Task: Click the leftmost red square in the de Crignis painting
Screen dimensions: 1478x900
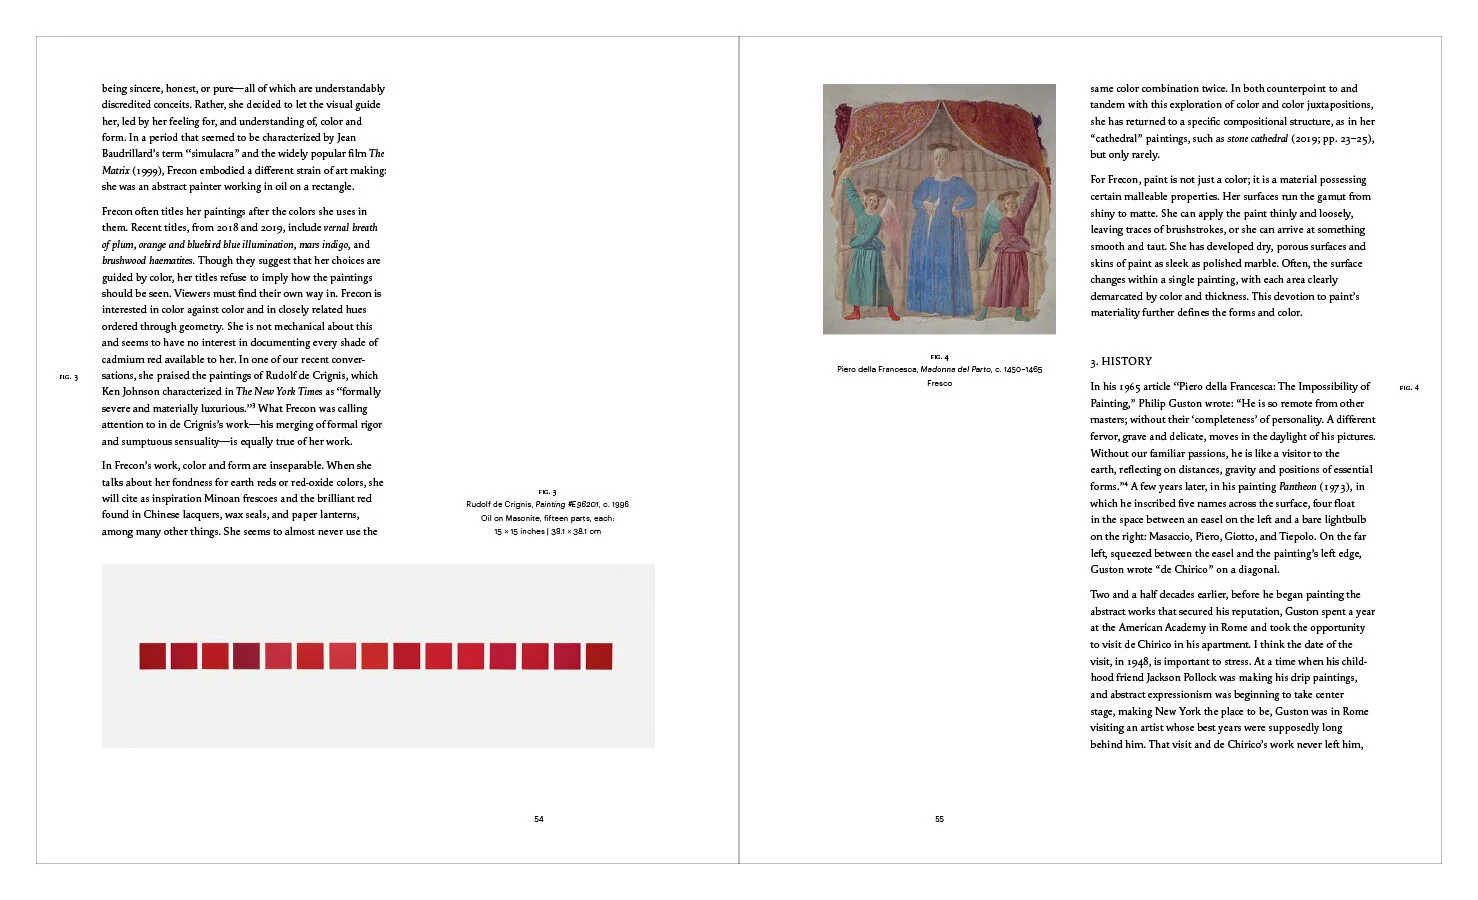Action: point(152,656)
